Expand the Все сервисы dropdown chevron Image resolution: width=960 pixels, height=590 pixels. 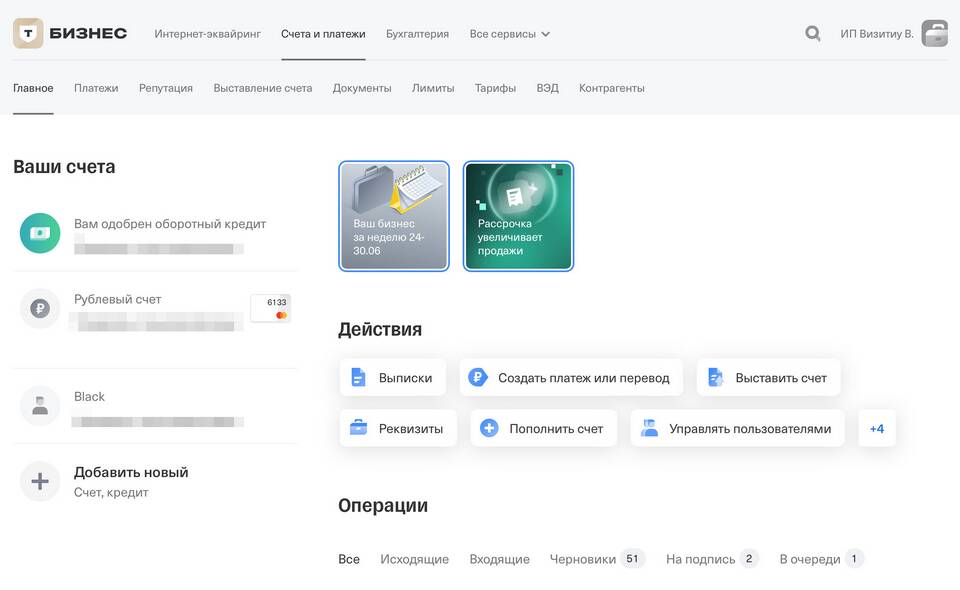pyautogui.click(x=546, y=34)
